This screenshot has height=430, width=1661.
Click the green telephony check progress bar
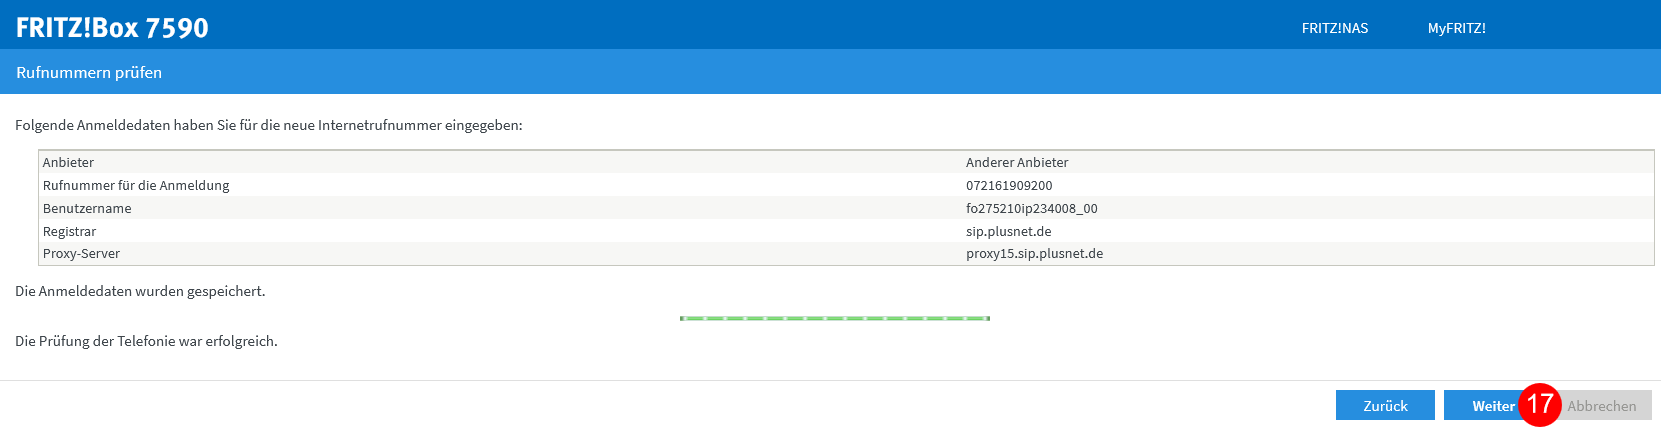tap(835, 318)
